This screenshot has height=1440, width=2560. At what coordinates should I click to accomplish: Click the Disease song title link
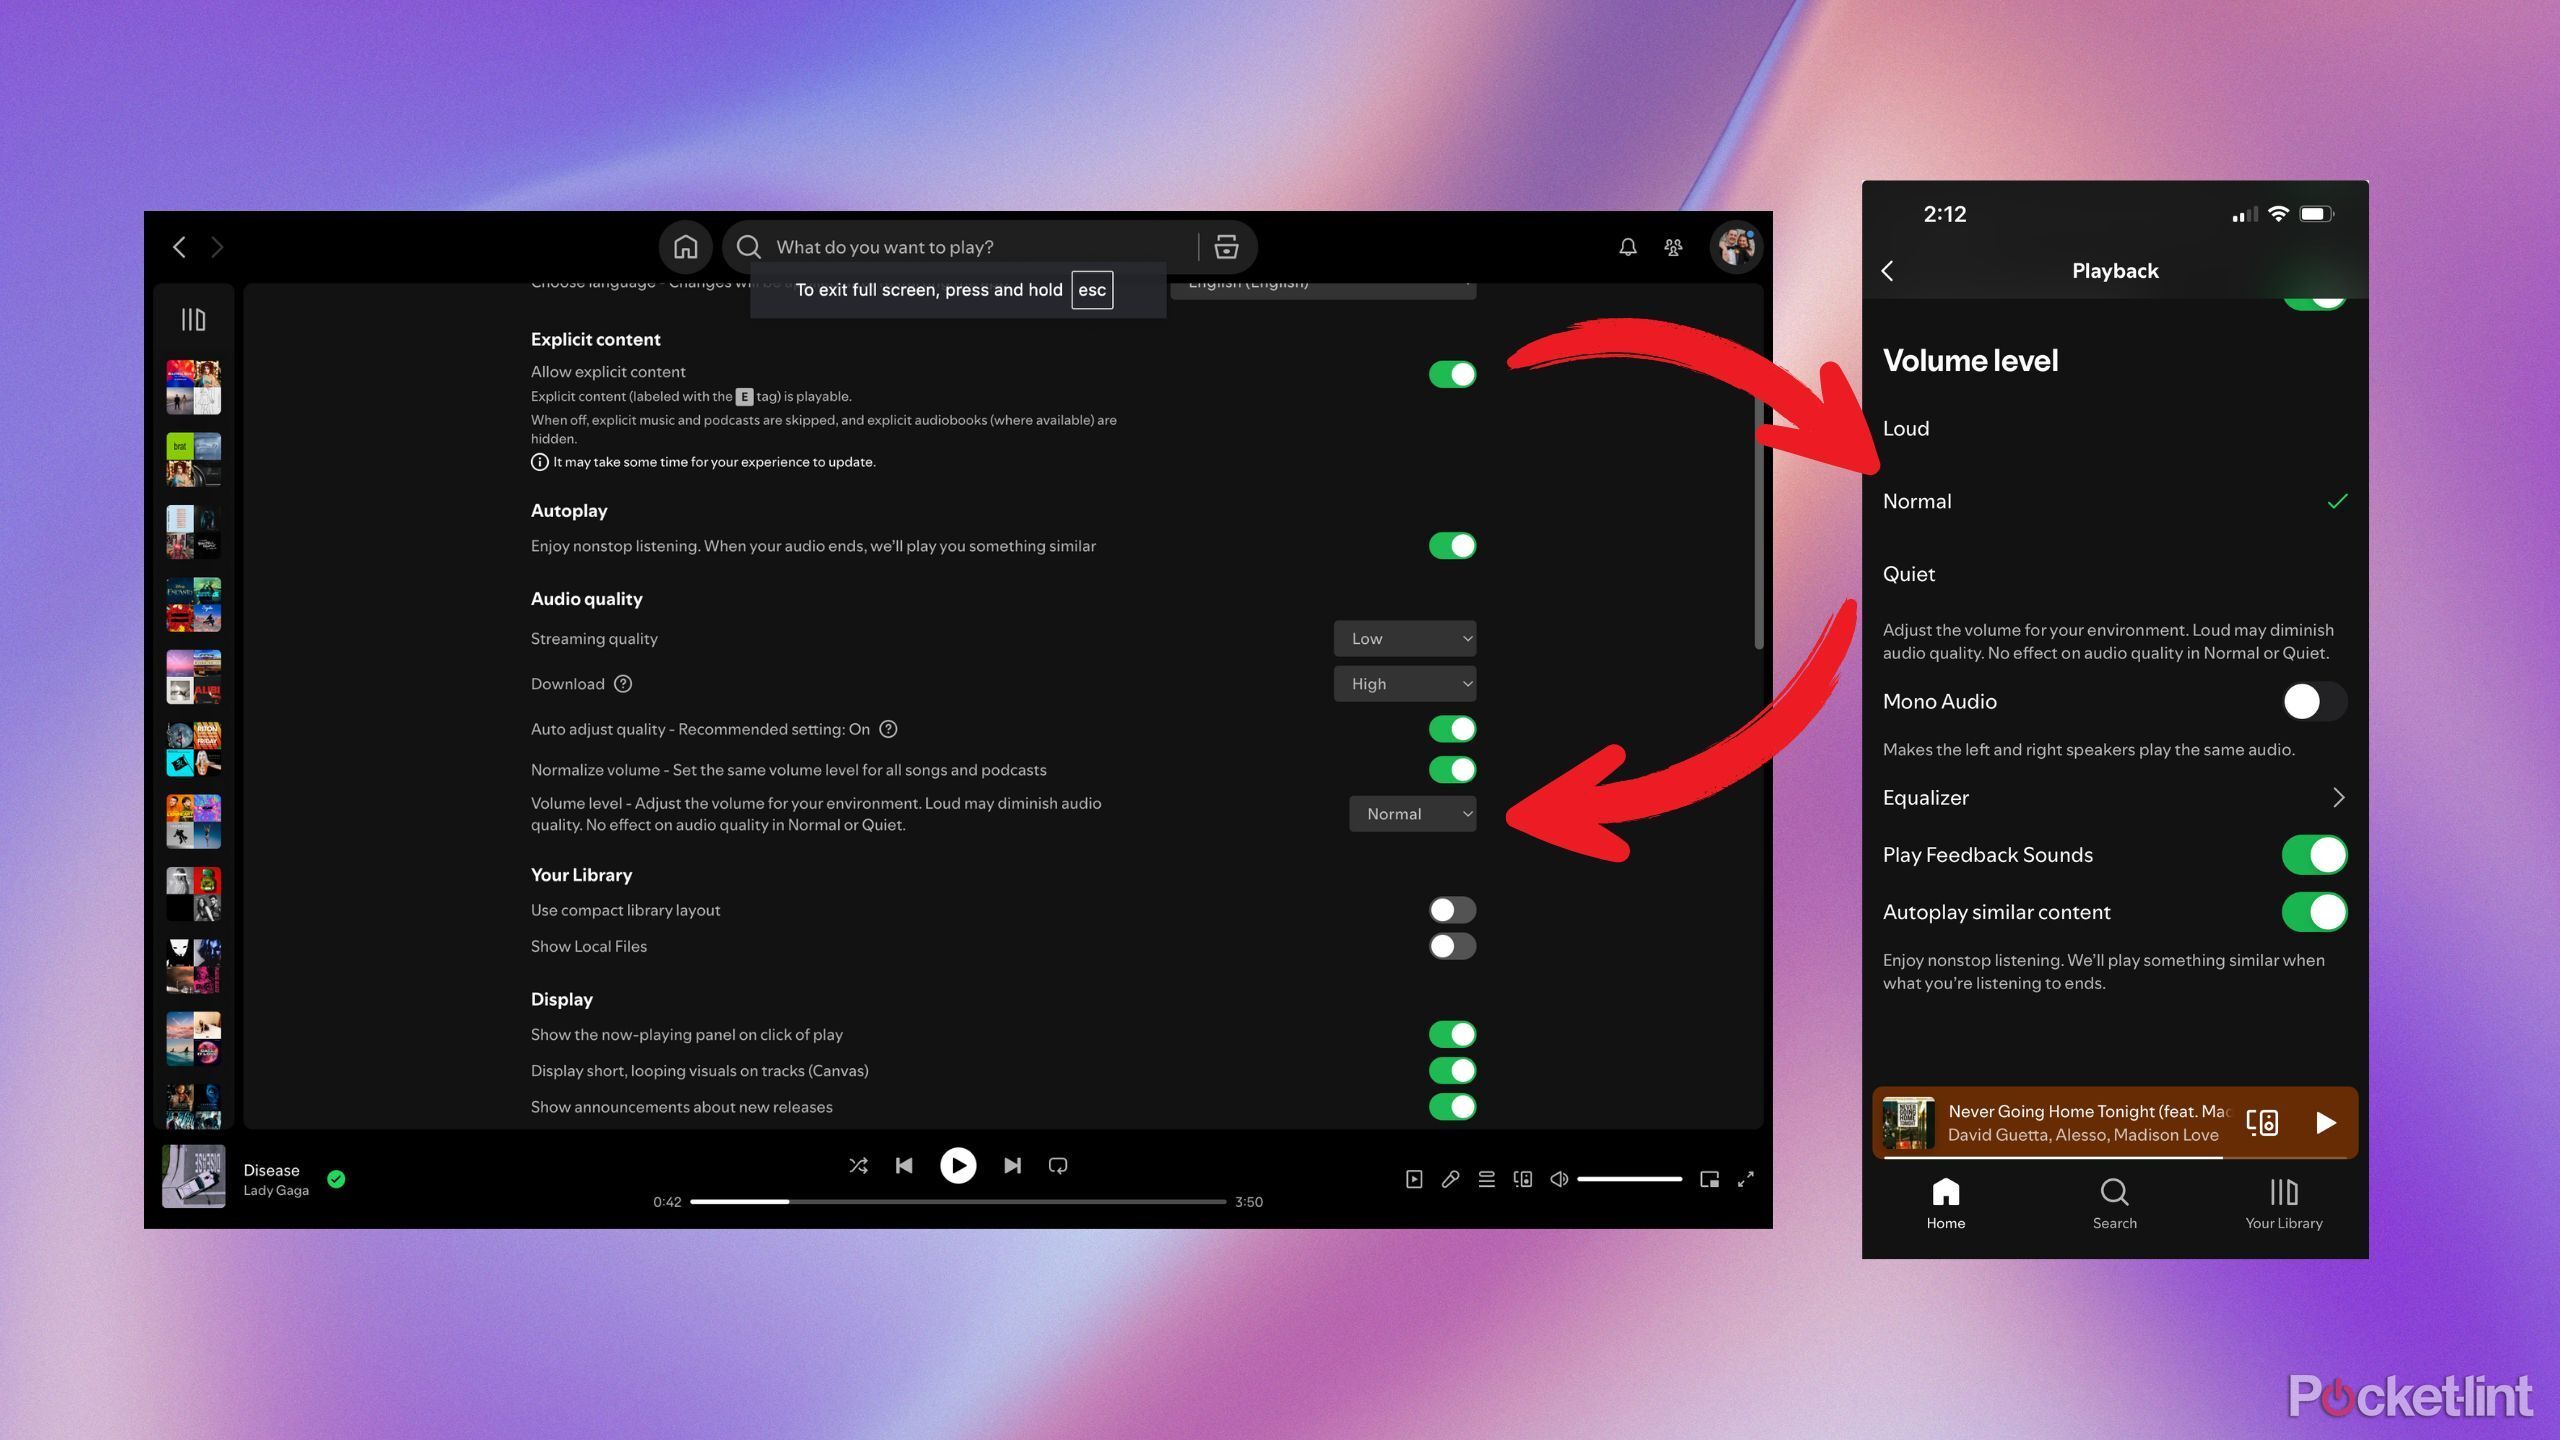(271, 1170)
